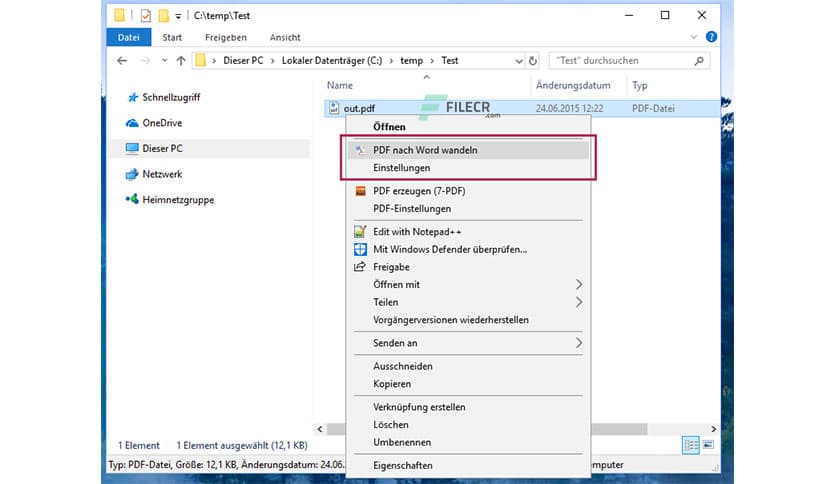Choose Kopieren
This screenshot has height=484, width=836.
pos(469,384)
